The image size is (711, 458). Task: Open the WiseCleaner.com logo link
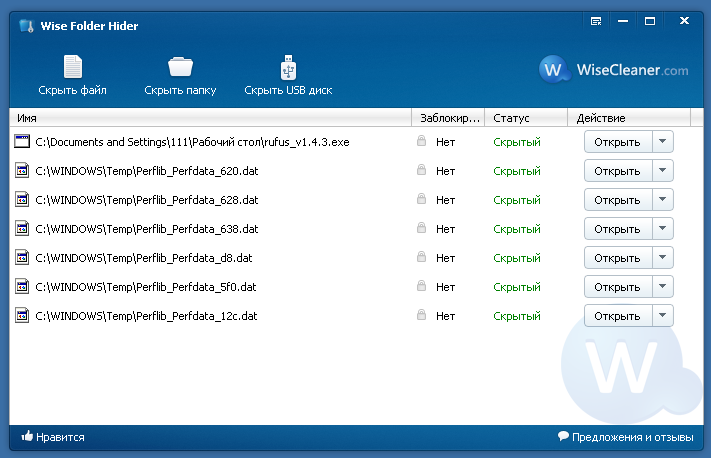click(x=614, y=70)
